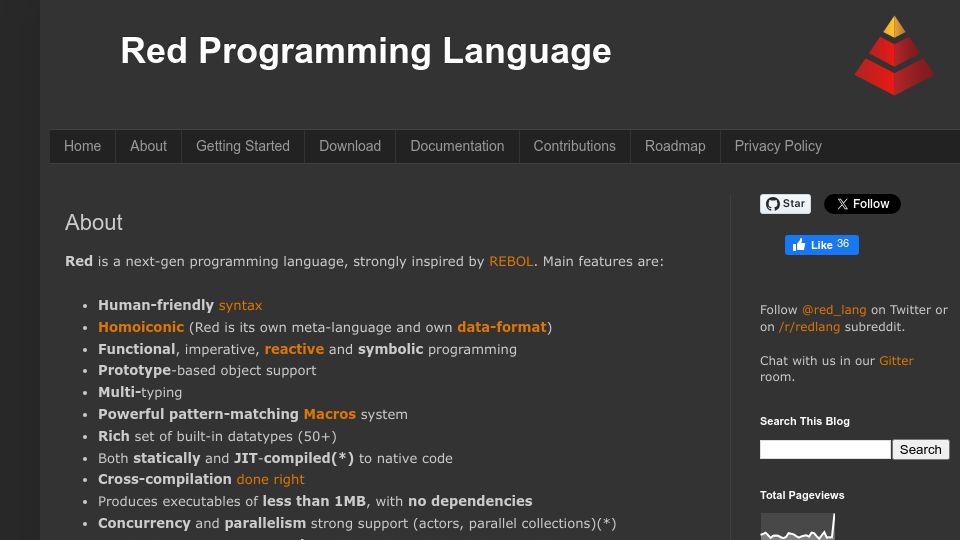Open the Macros link

pos(329,414)
